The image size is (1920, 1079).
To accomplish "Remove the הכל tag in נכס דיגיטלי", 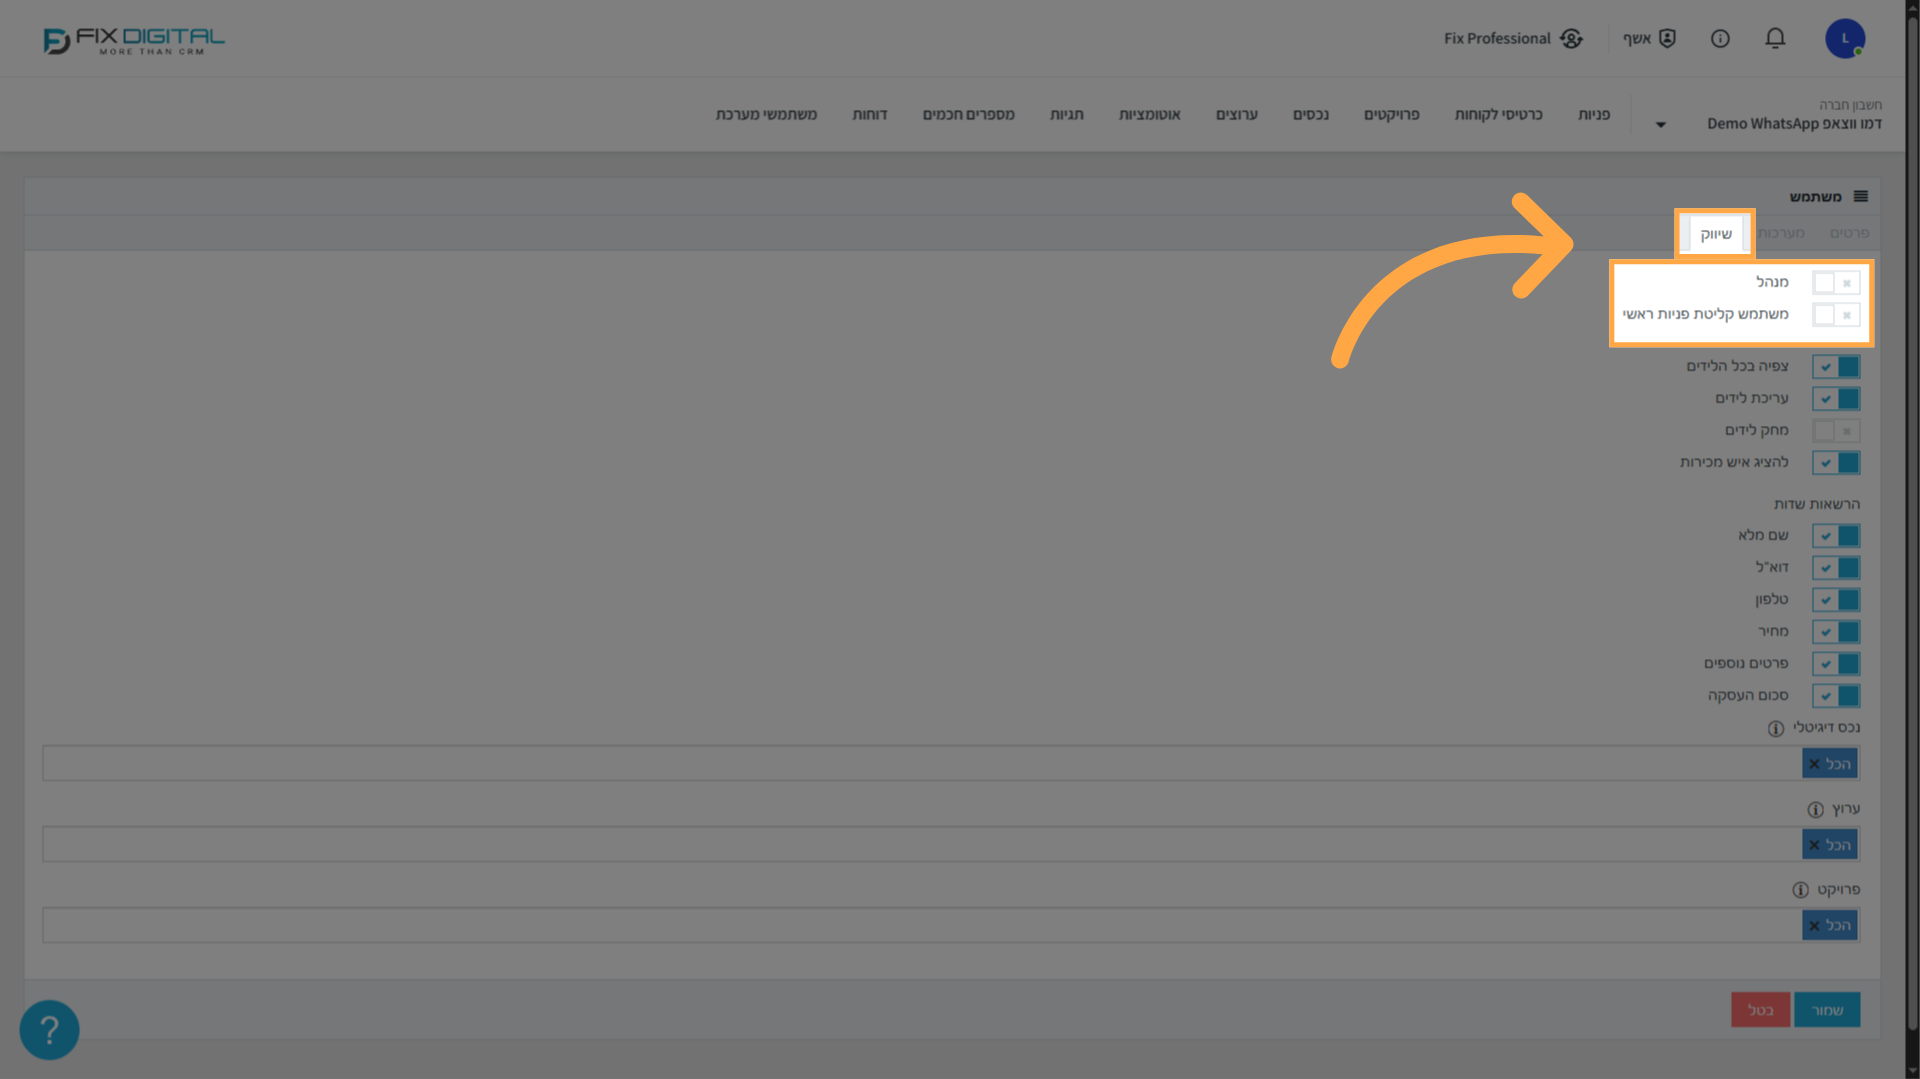I will (1814, 764).
